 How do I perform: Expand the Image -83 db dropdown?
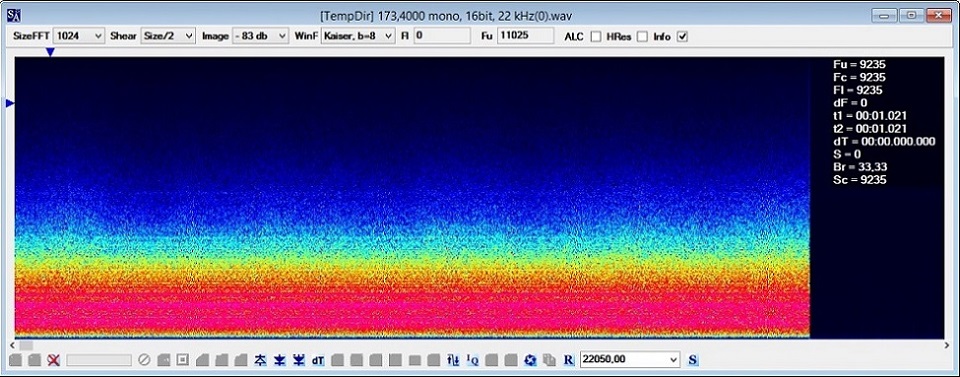[x=260, y=36]
